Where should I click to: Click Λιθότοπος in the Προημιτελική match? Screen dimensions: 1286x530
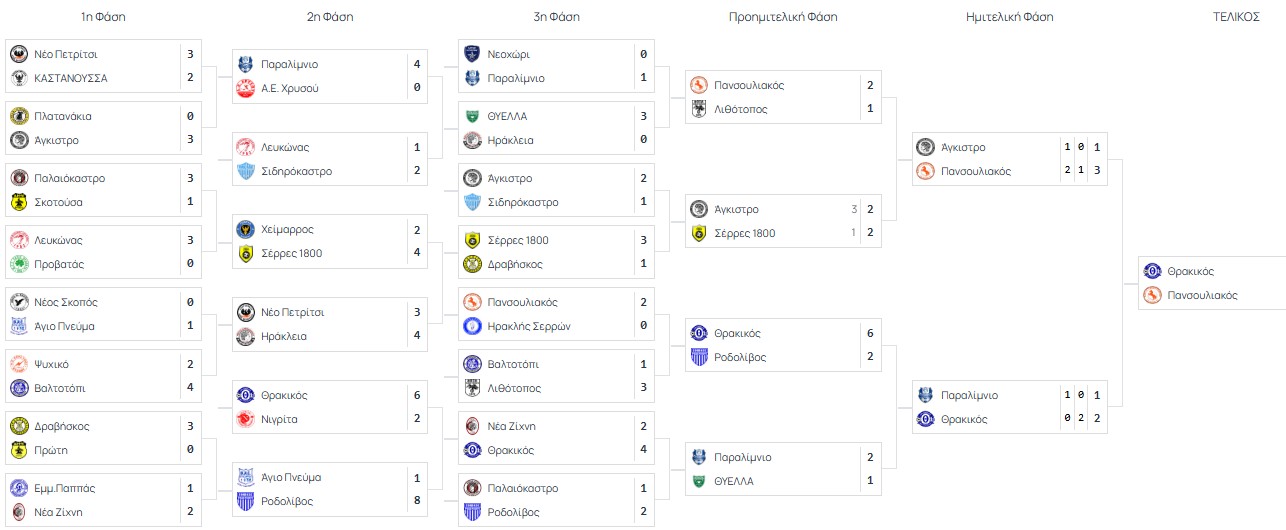(x=741, y=109)
